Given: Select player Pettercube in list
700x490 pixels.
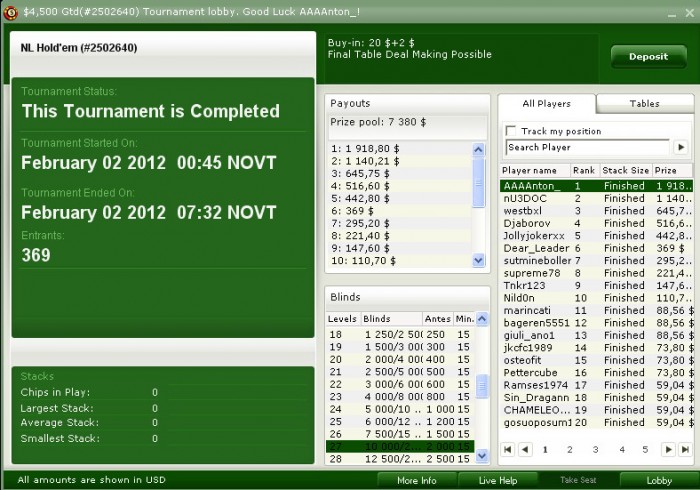Looking at the screenshot, I should click(x=596, y=373).
